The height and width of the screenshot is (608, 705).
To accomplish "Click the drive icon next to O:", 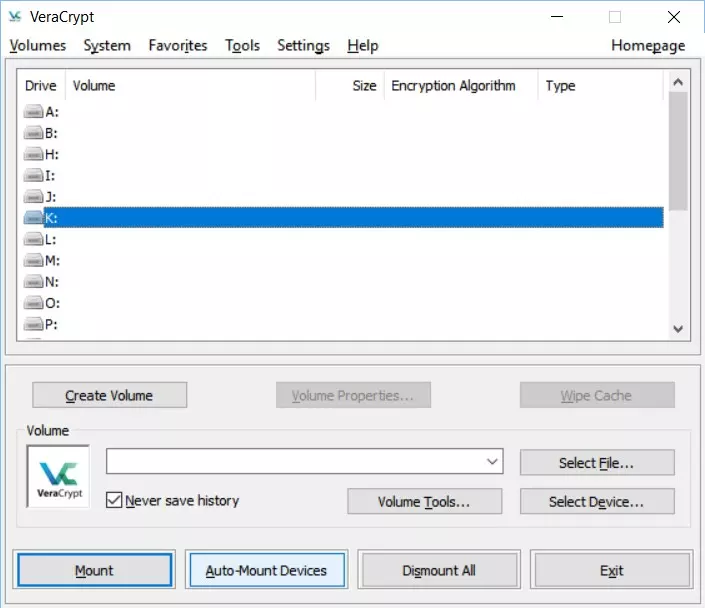I will [33, 303].
